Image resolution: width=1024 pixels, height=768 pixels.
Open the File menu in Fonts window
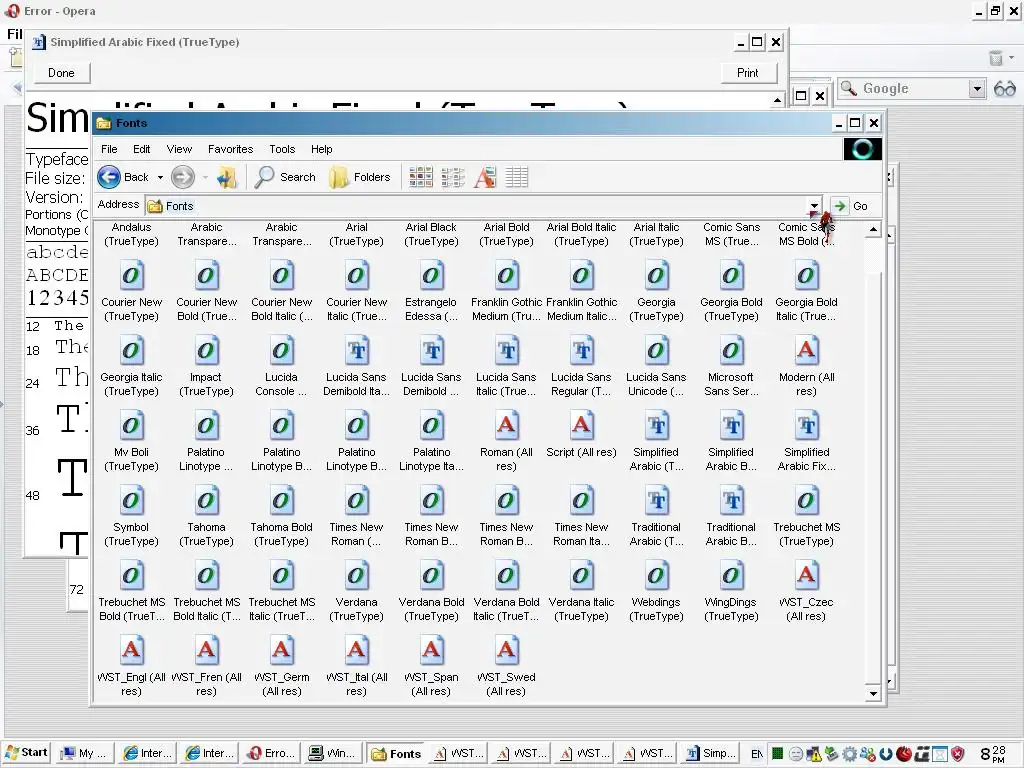point(109,149)
